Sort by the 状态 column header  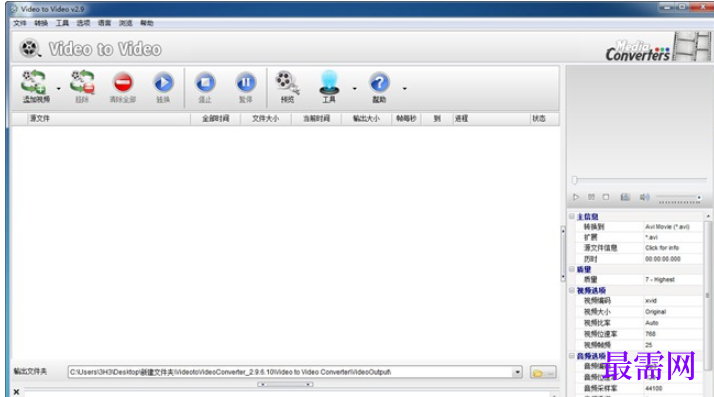click(x=545, y=118)
